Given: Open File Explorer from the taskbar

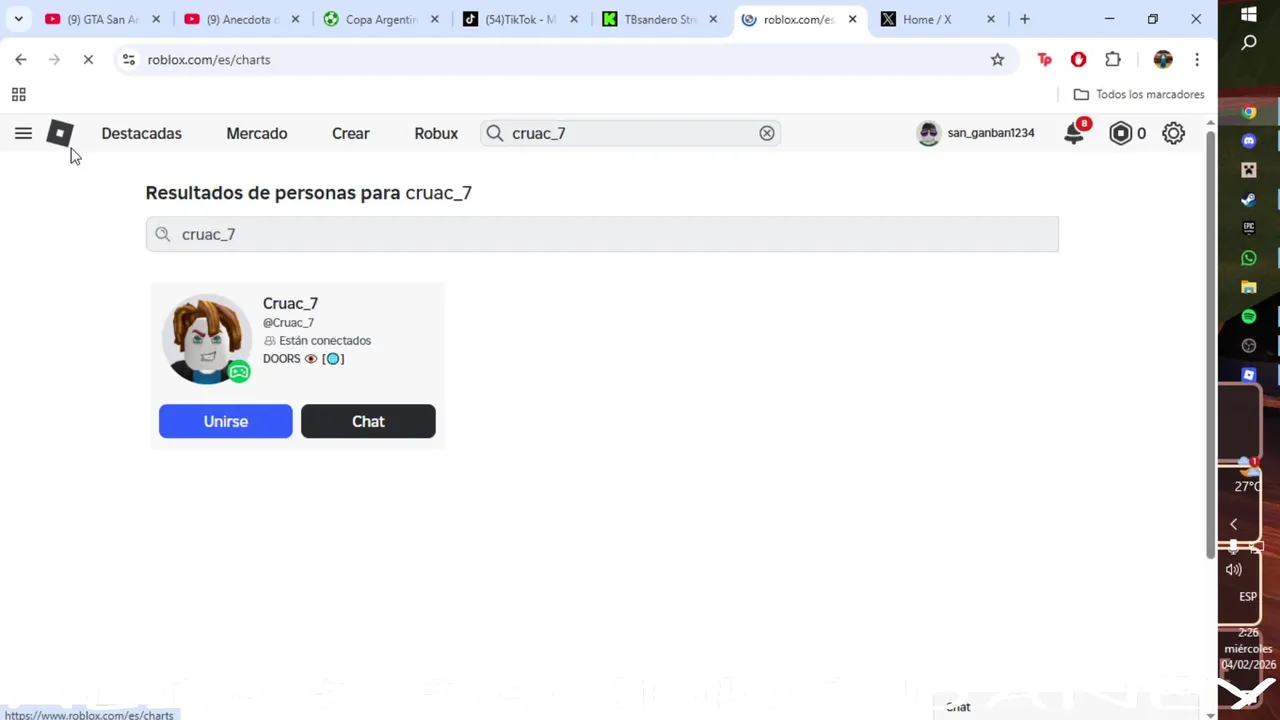Looking at the screenshot, I should coord(1249,287).
